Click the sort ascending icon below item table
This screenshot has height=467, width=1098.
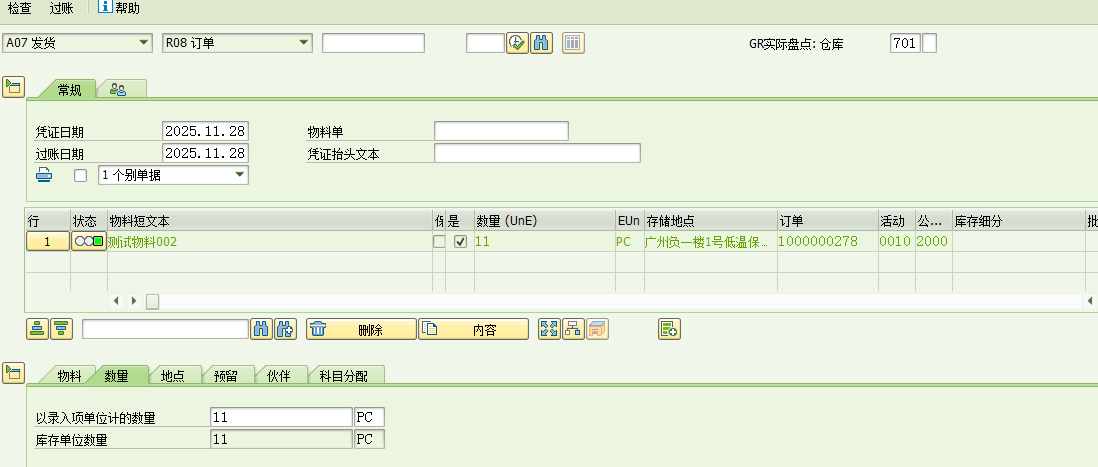coord(37,329)
